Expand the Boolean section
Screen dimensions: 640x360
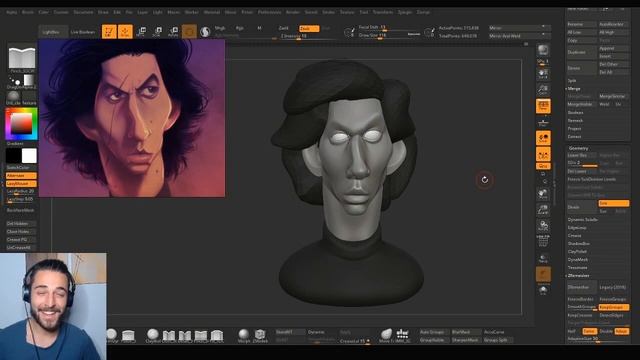tap(576, 113)
